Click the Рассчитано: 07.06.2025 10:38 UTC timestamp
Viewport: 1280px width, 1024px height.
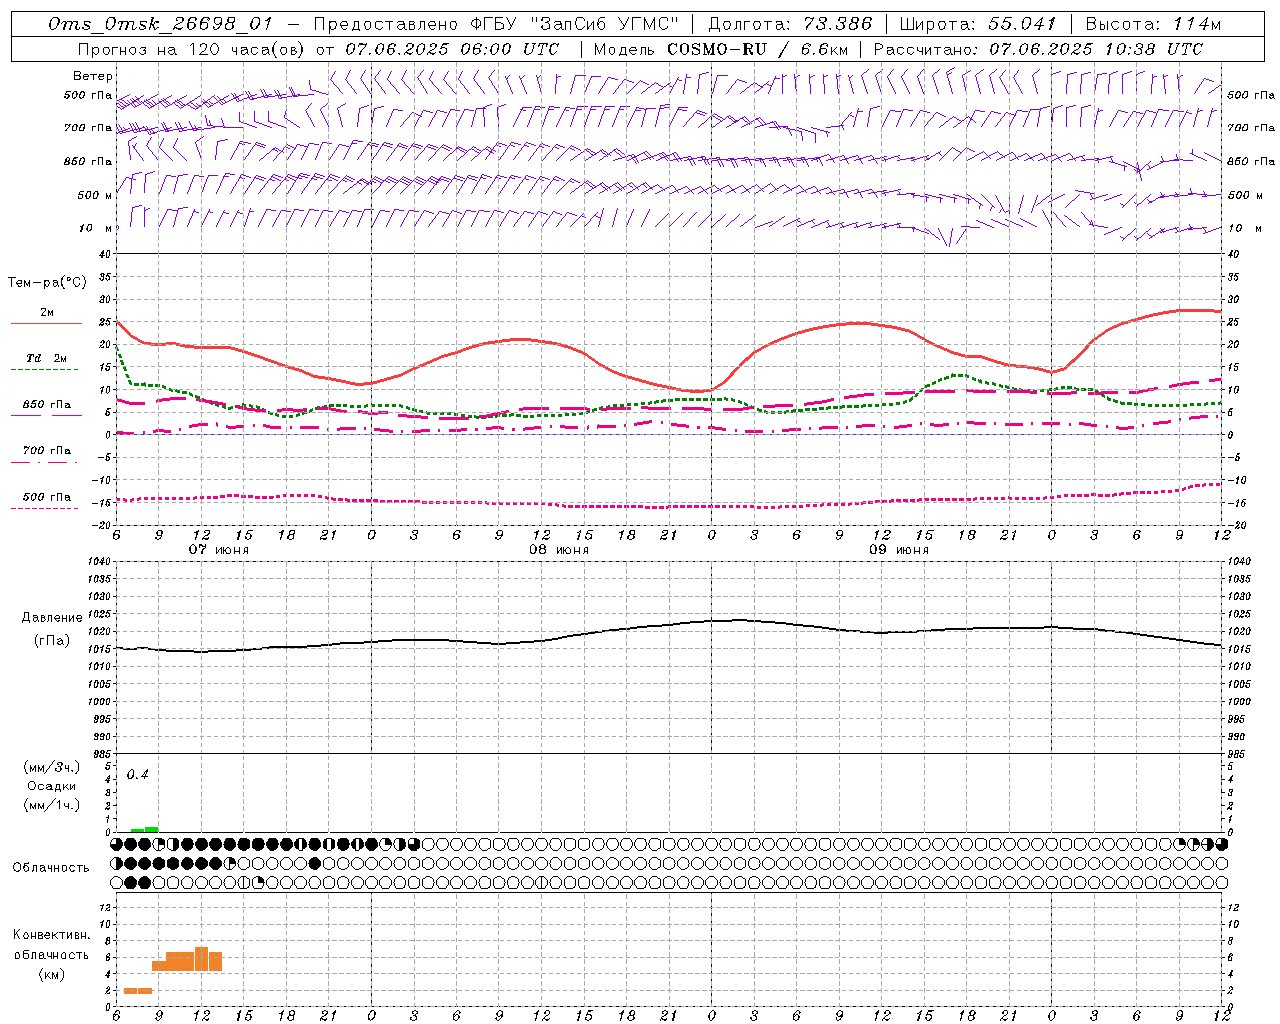coord(1038,49)
